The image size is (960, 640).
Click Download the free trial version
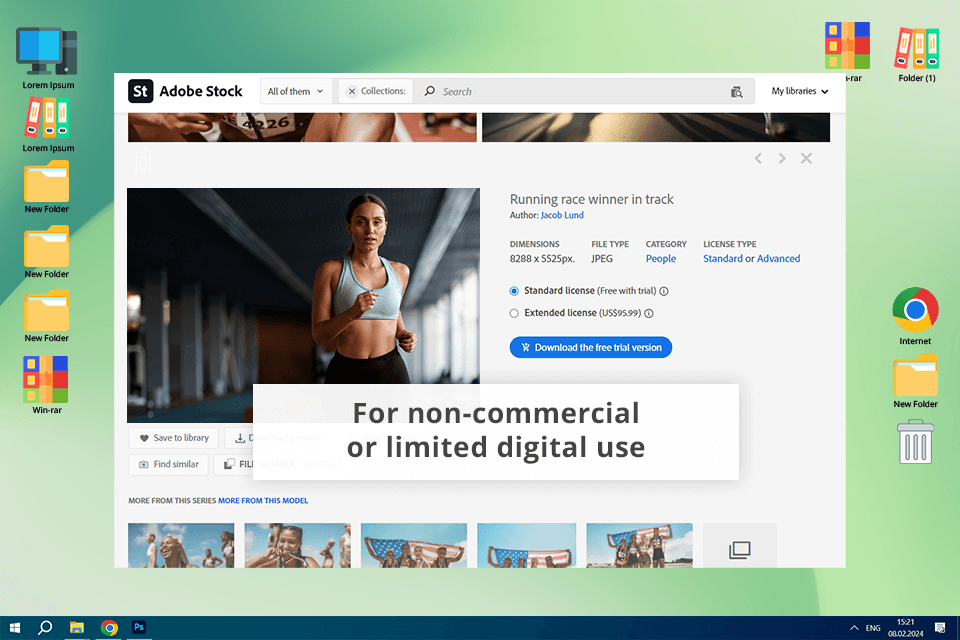pos(591,347)
